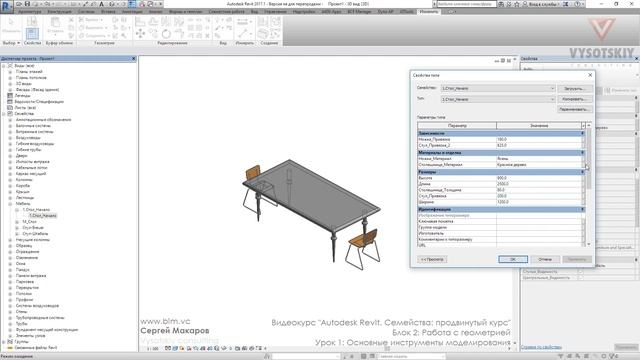Click the Красное дерево material value cell
Image resolution: width=640 pixels, height=360 pixels.
click(539, 165)
